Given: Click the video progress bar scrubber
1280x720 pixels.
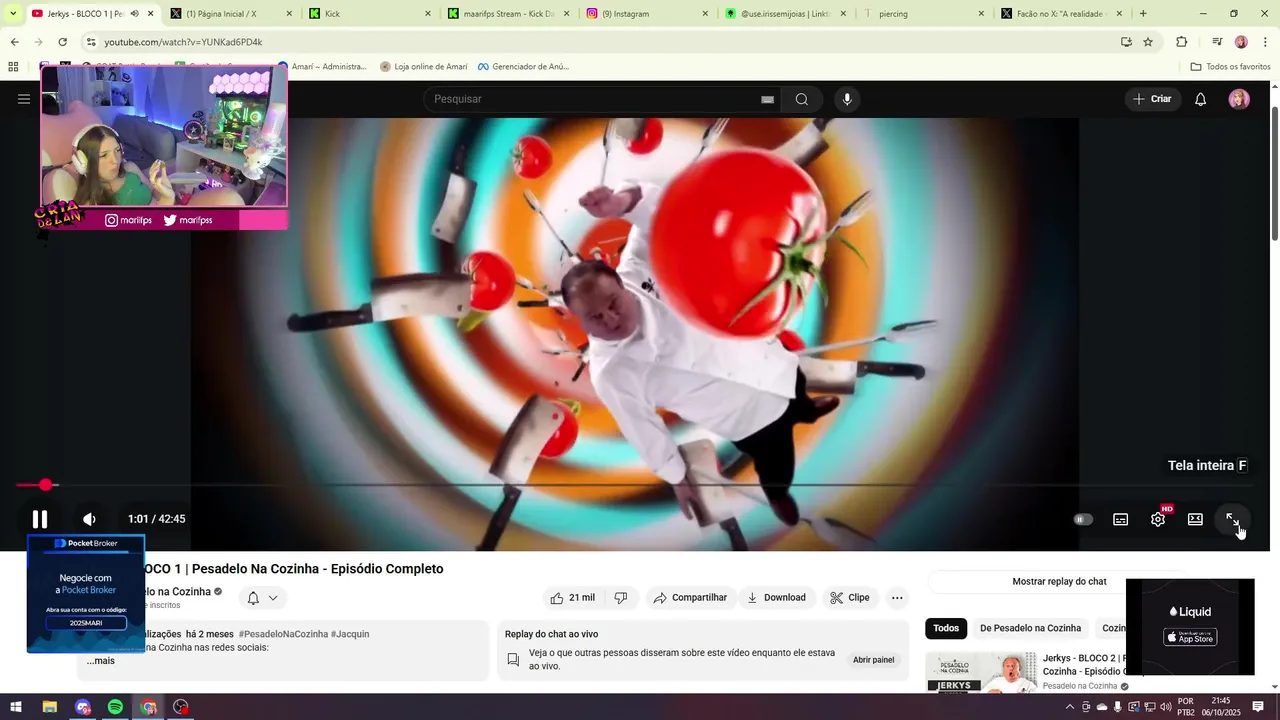Looking at the screenshot, I should pos(45,485).
